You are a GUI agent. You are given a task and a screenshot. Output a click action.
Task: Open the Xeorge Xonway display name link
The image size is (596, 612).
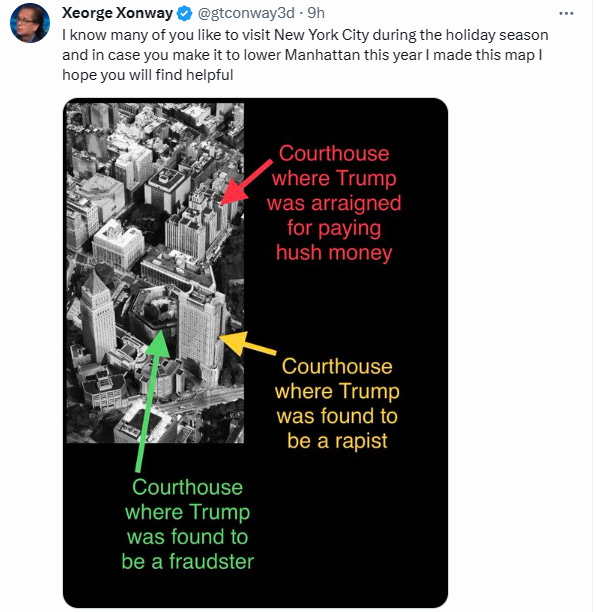point(117,13)
